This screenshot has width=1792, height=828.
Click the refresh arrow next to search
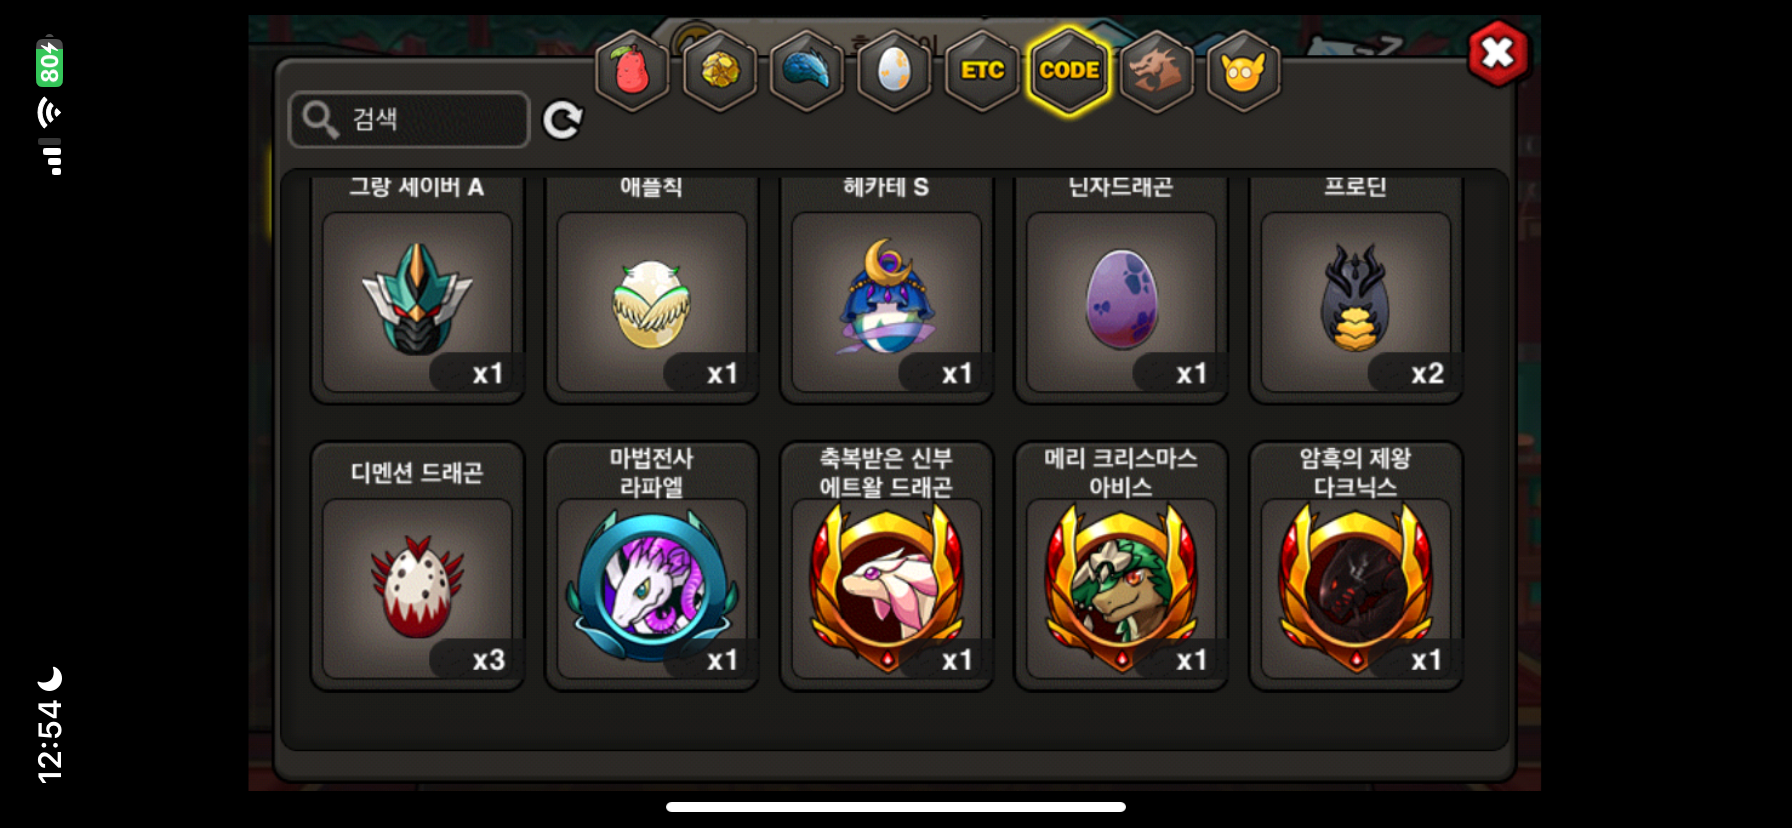pos(563,120)
